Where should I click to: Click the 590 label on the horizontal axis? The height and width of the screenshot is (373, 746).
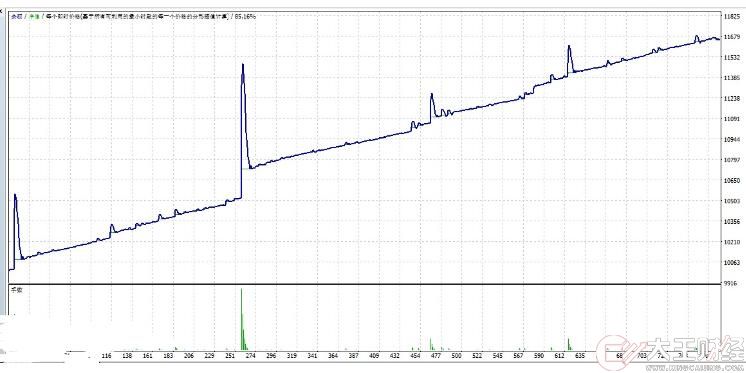(539, 356)
